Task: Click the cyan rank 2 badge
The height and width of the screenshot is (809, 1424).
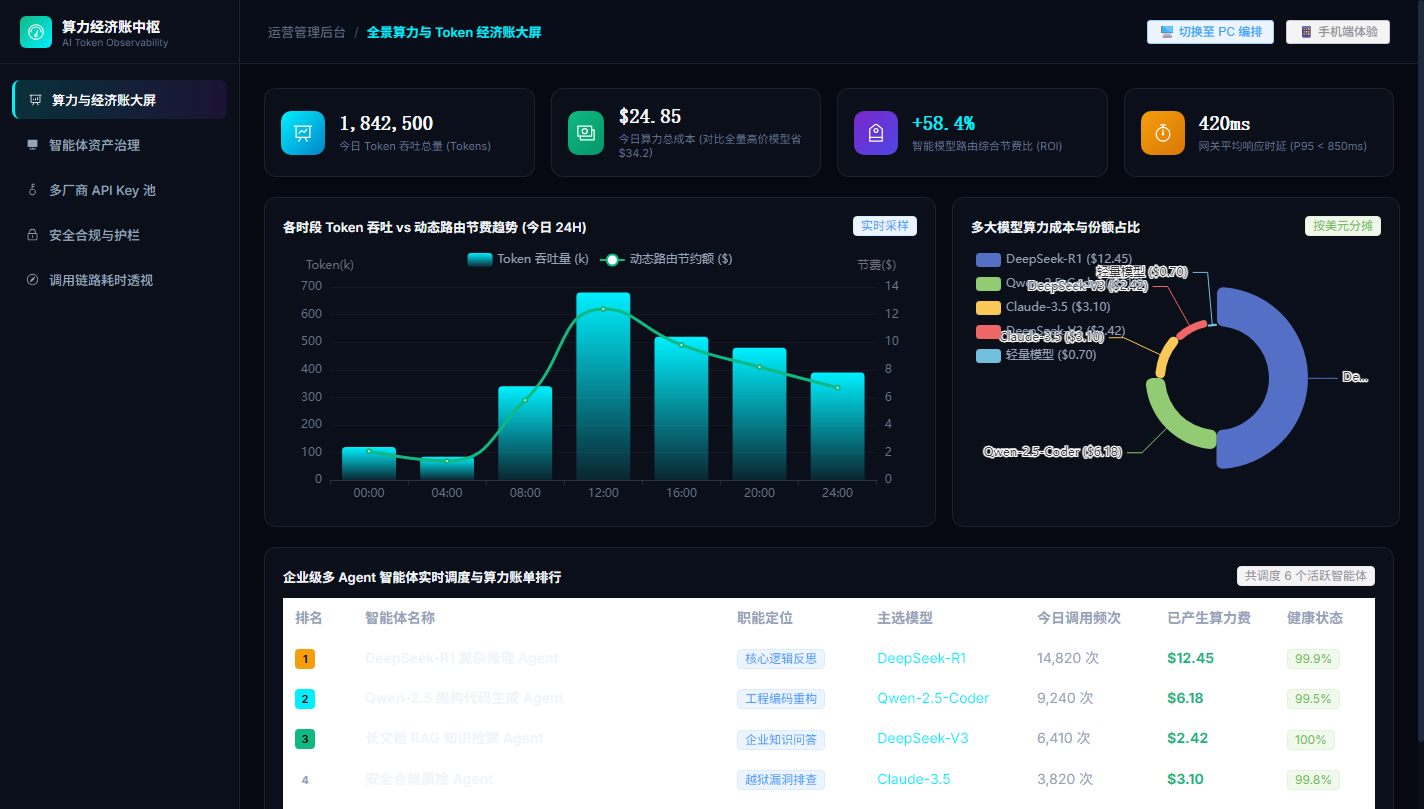Action: (x=305, y=699)
